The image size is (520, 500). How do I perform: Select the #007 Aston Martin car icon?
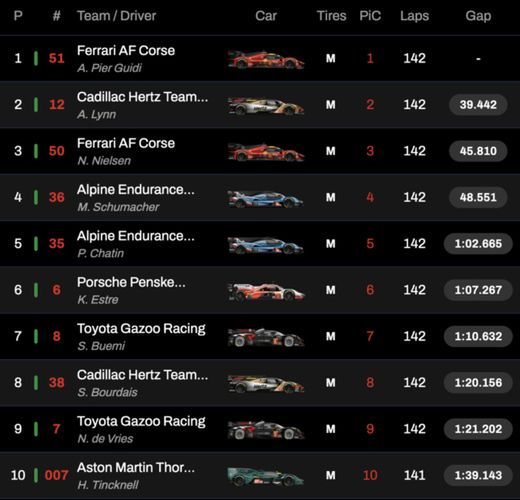(266, 477)
